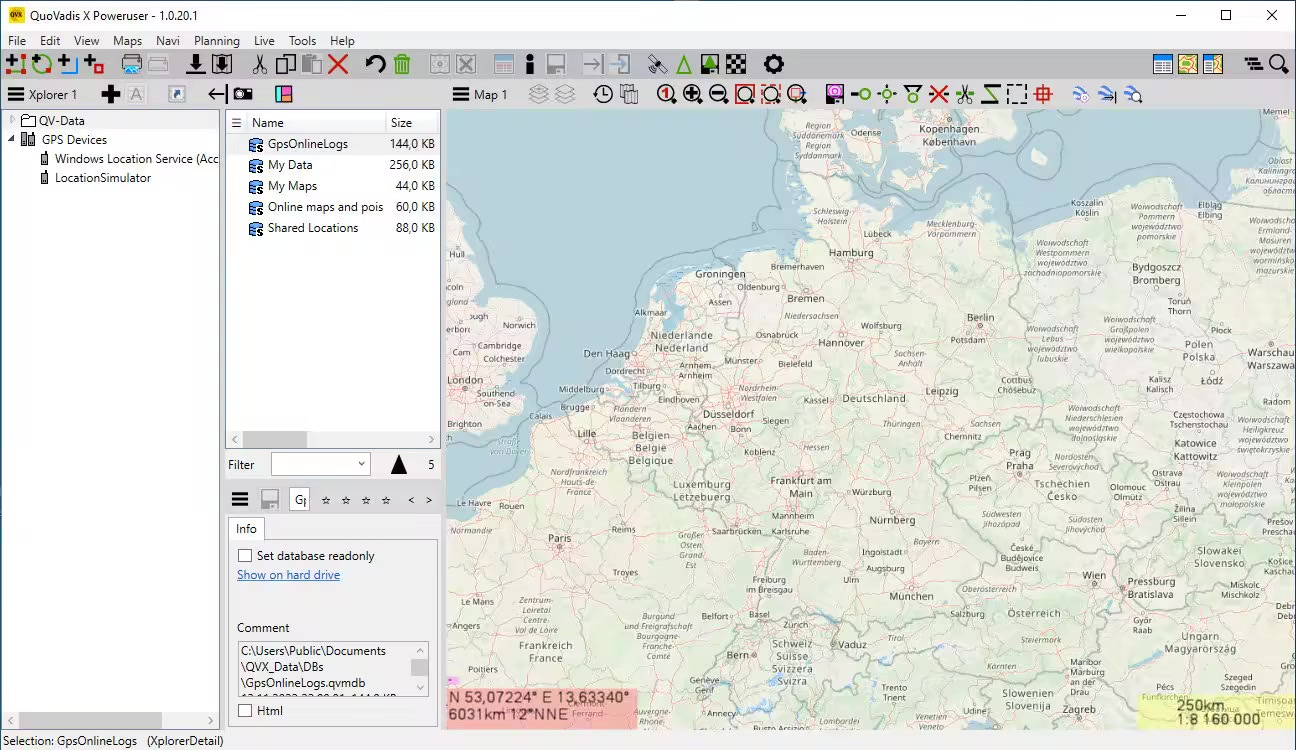1296x750 pixels.
Task: Click the Show on hard drive link
Action: 288,575
